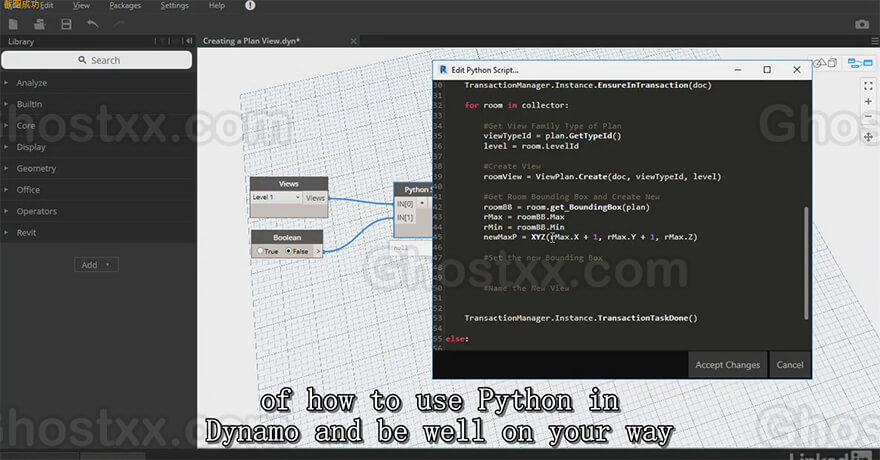Click the '+' add input button on Python node
Screen dimensions: 880x460
pyautogui.click(x=422, y=203)
